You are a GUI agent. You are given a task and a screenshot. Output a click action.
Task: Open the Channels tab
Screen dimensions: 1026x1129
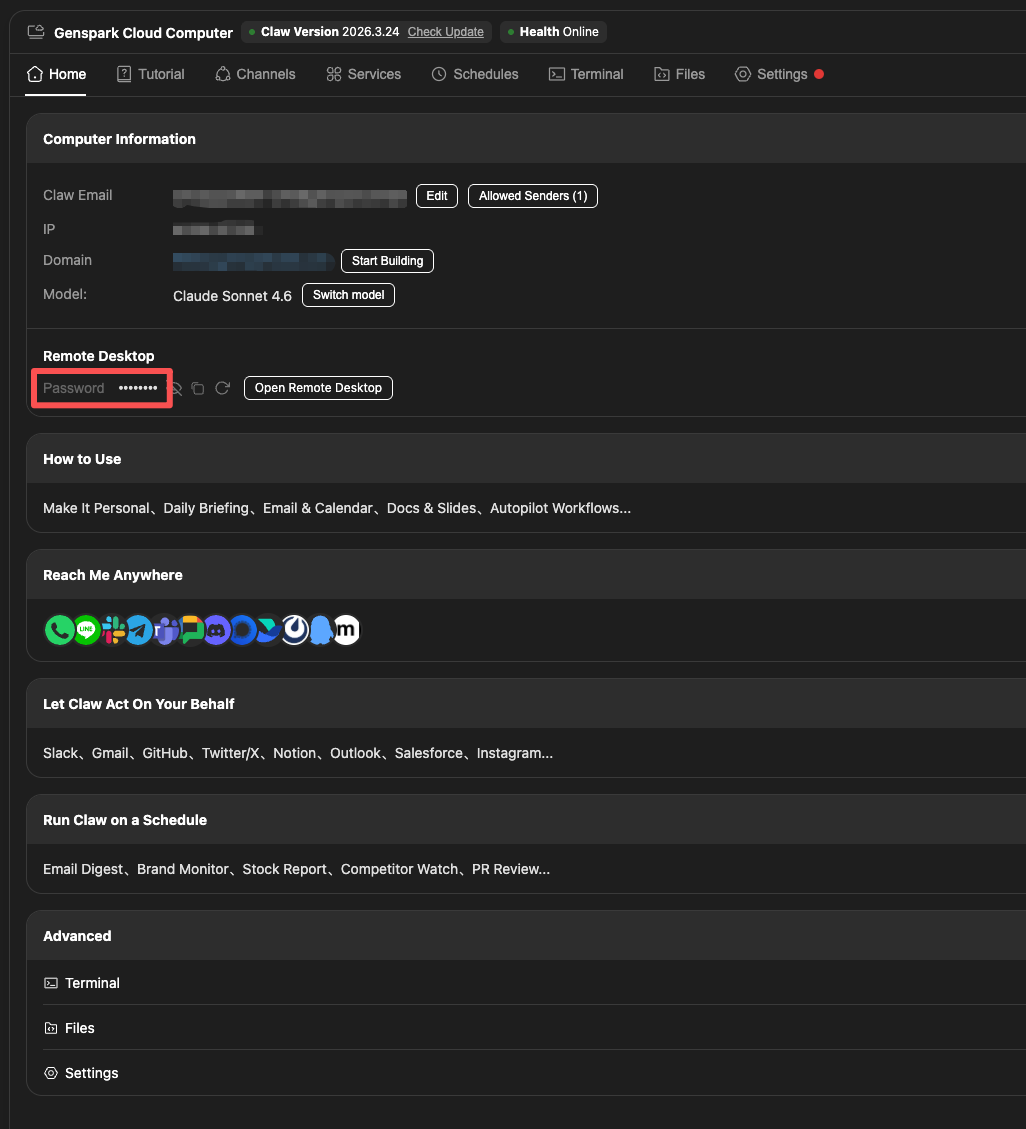(255, 74)
